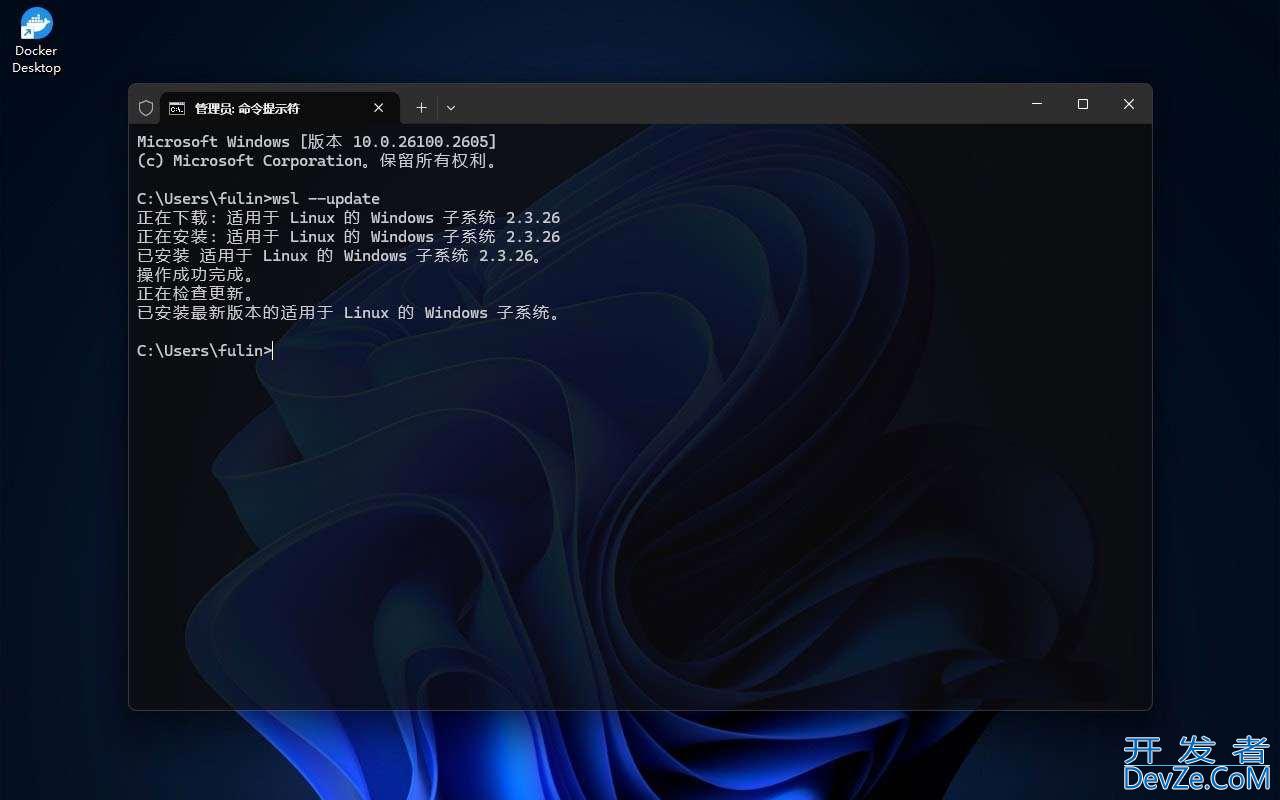Click the '(c) Microsoft Corporation。保留所有权利。' line

click(x=317, y=161)
